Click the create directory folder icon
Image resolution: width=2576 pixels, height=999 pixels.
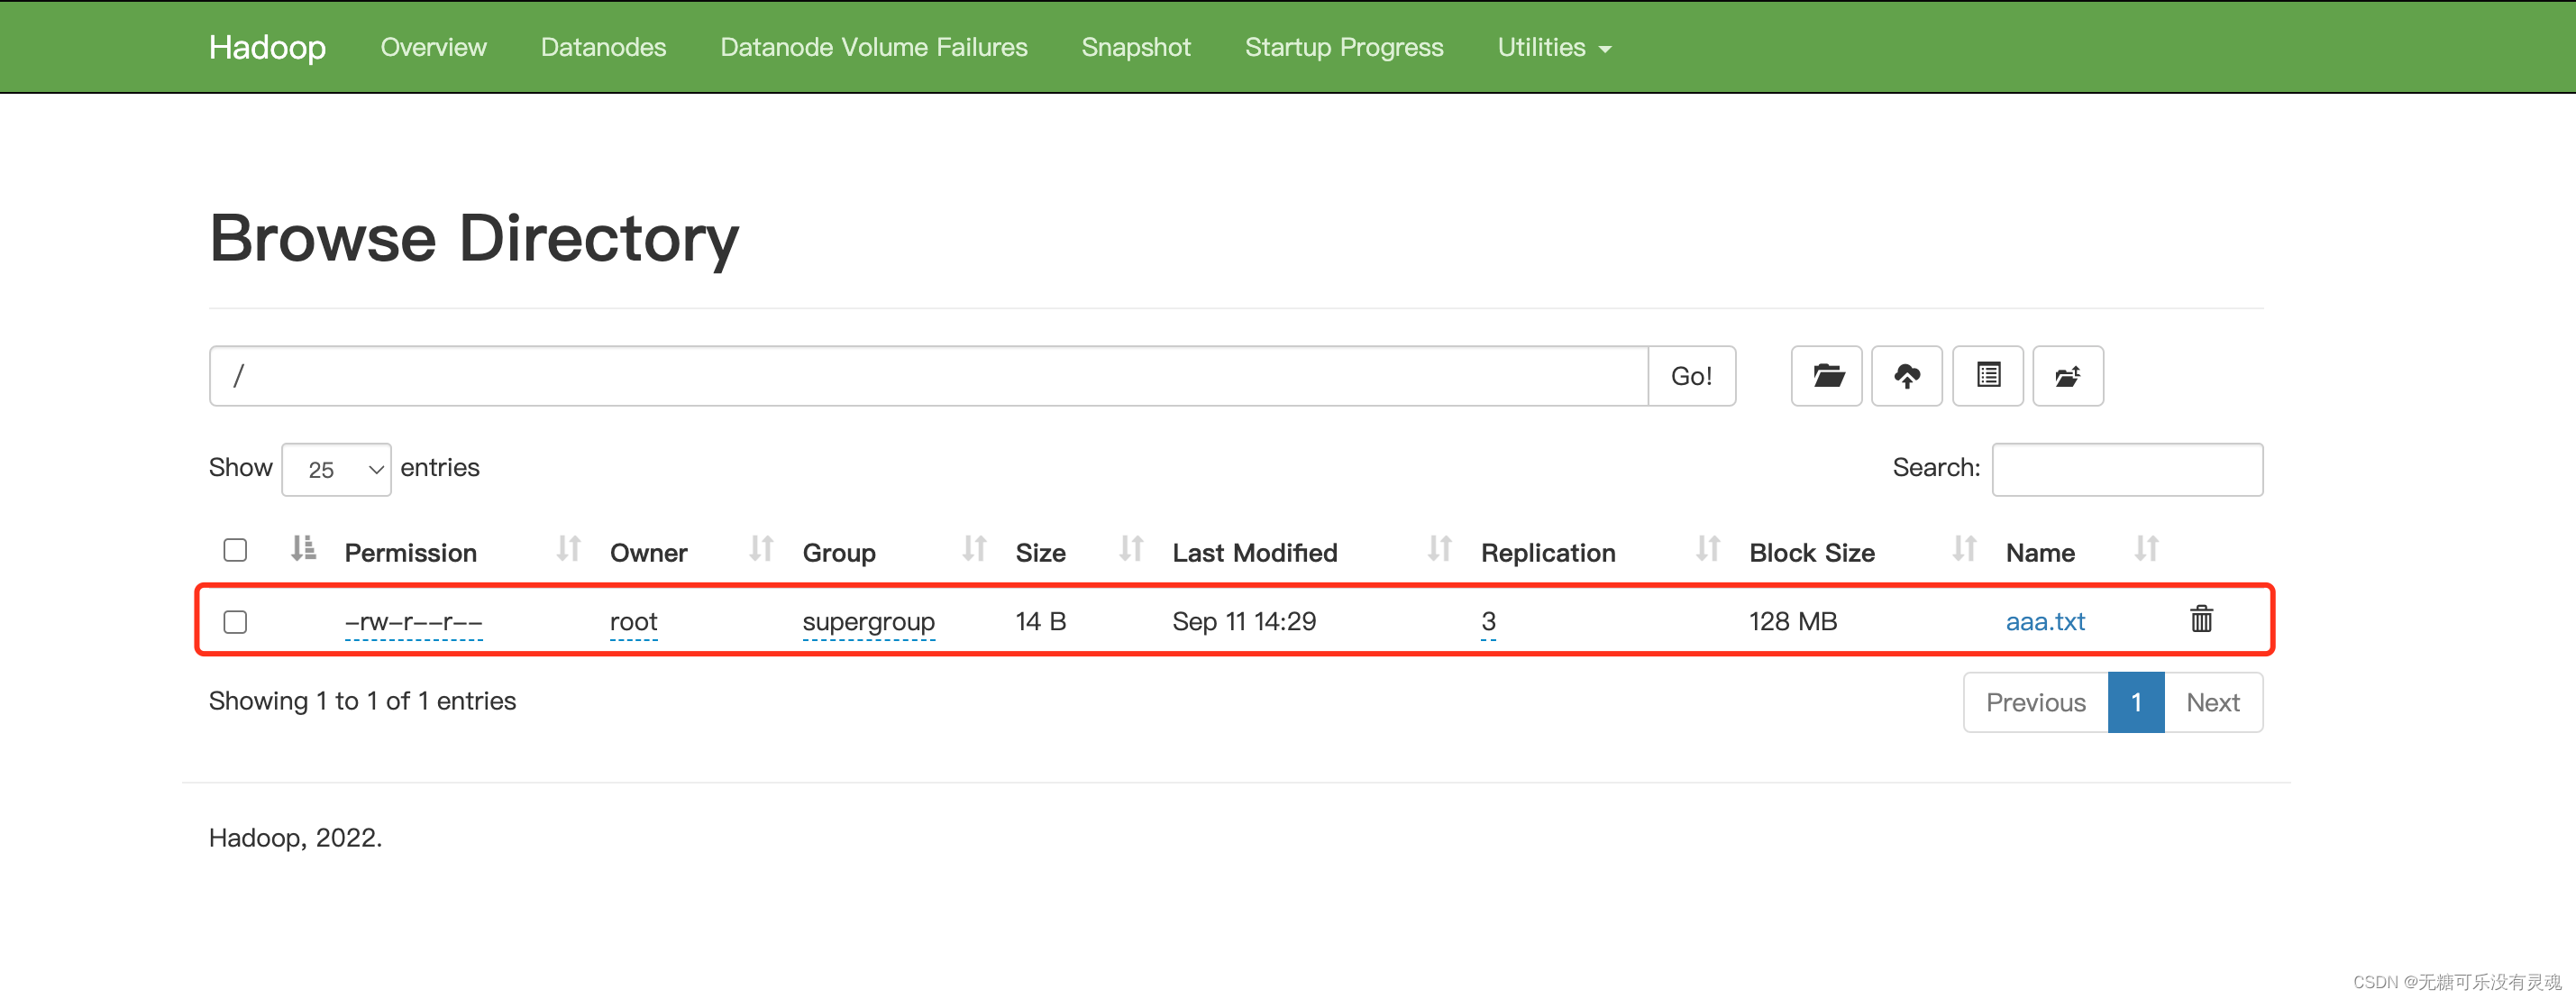click(1826, 376)
